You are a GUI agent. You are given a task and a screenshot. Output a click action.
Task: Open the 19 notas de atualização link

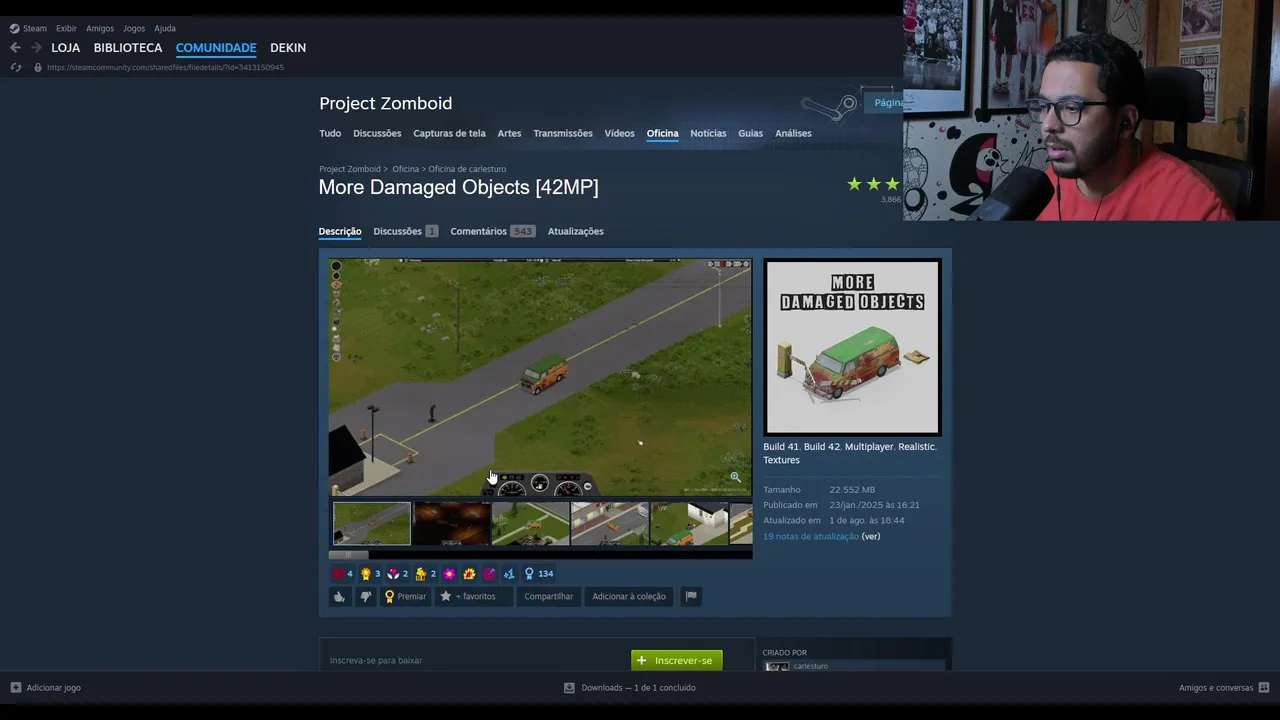(x=811, y=536)
